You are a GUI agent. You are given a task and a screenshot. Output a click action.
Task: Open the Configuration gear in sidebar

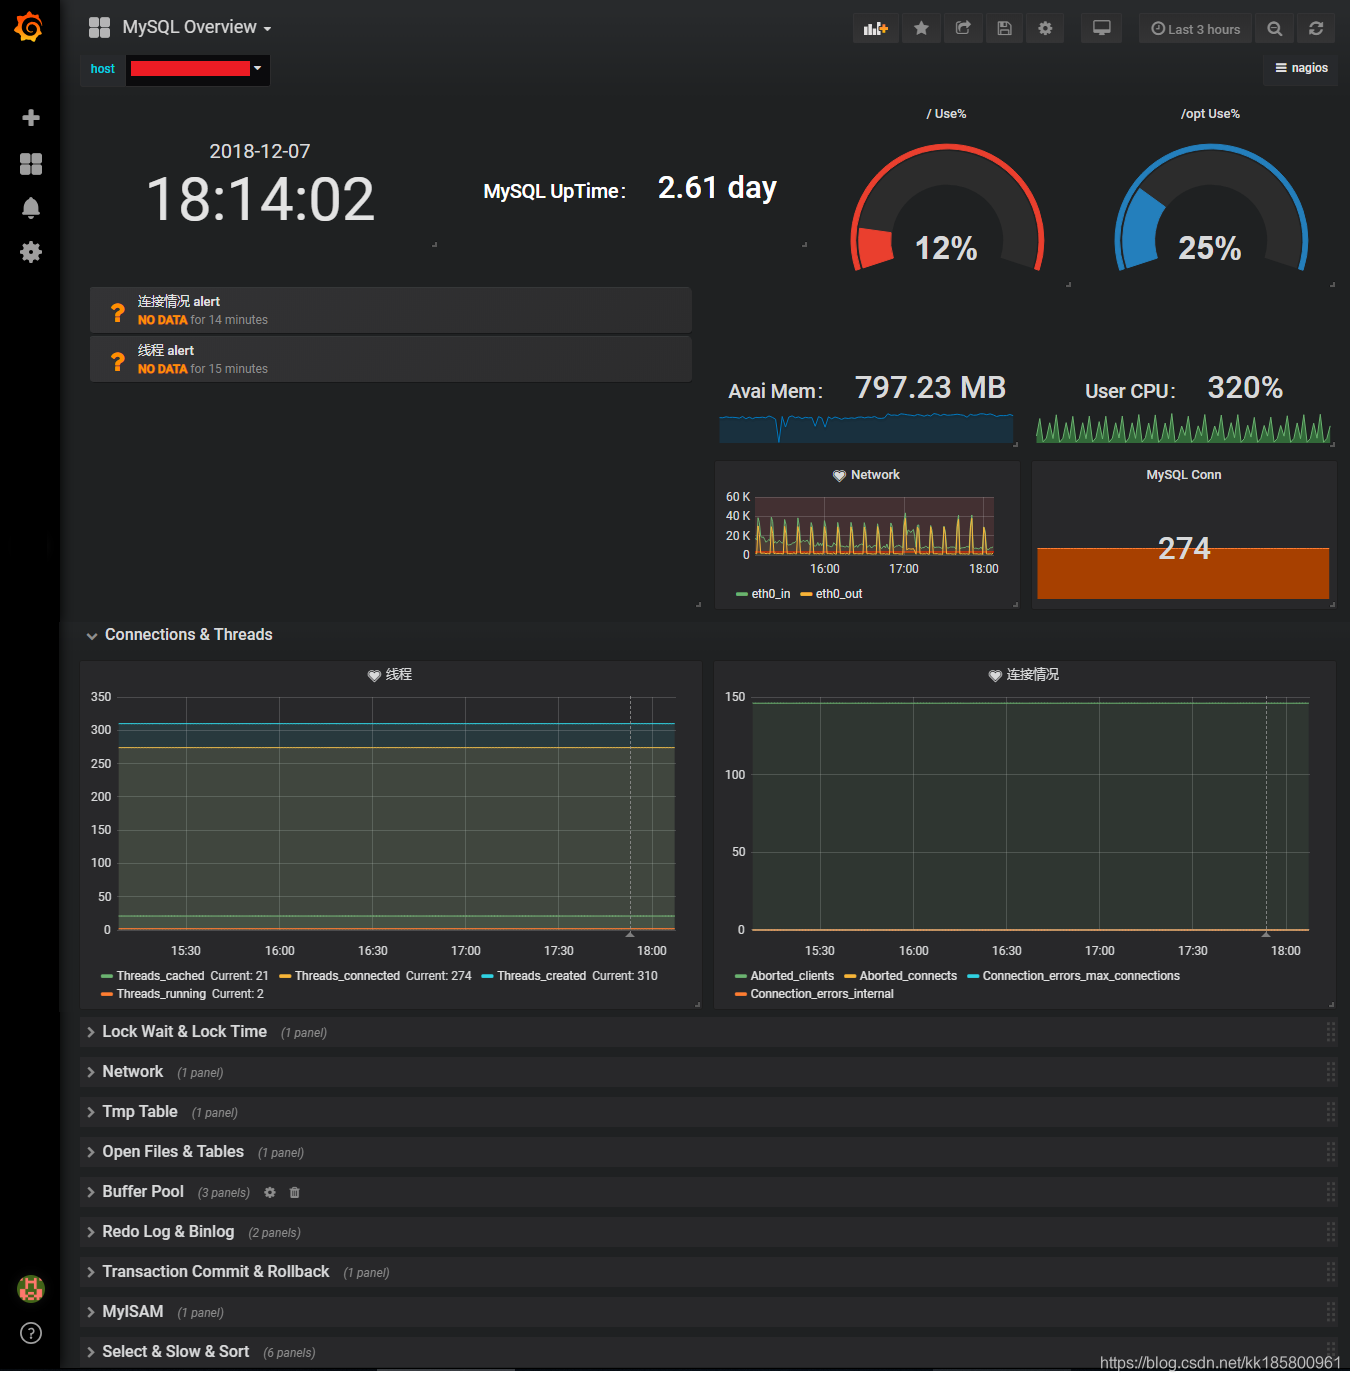[x=31, y=252]
